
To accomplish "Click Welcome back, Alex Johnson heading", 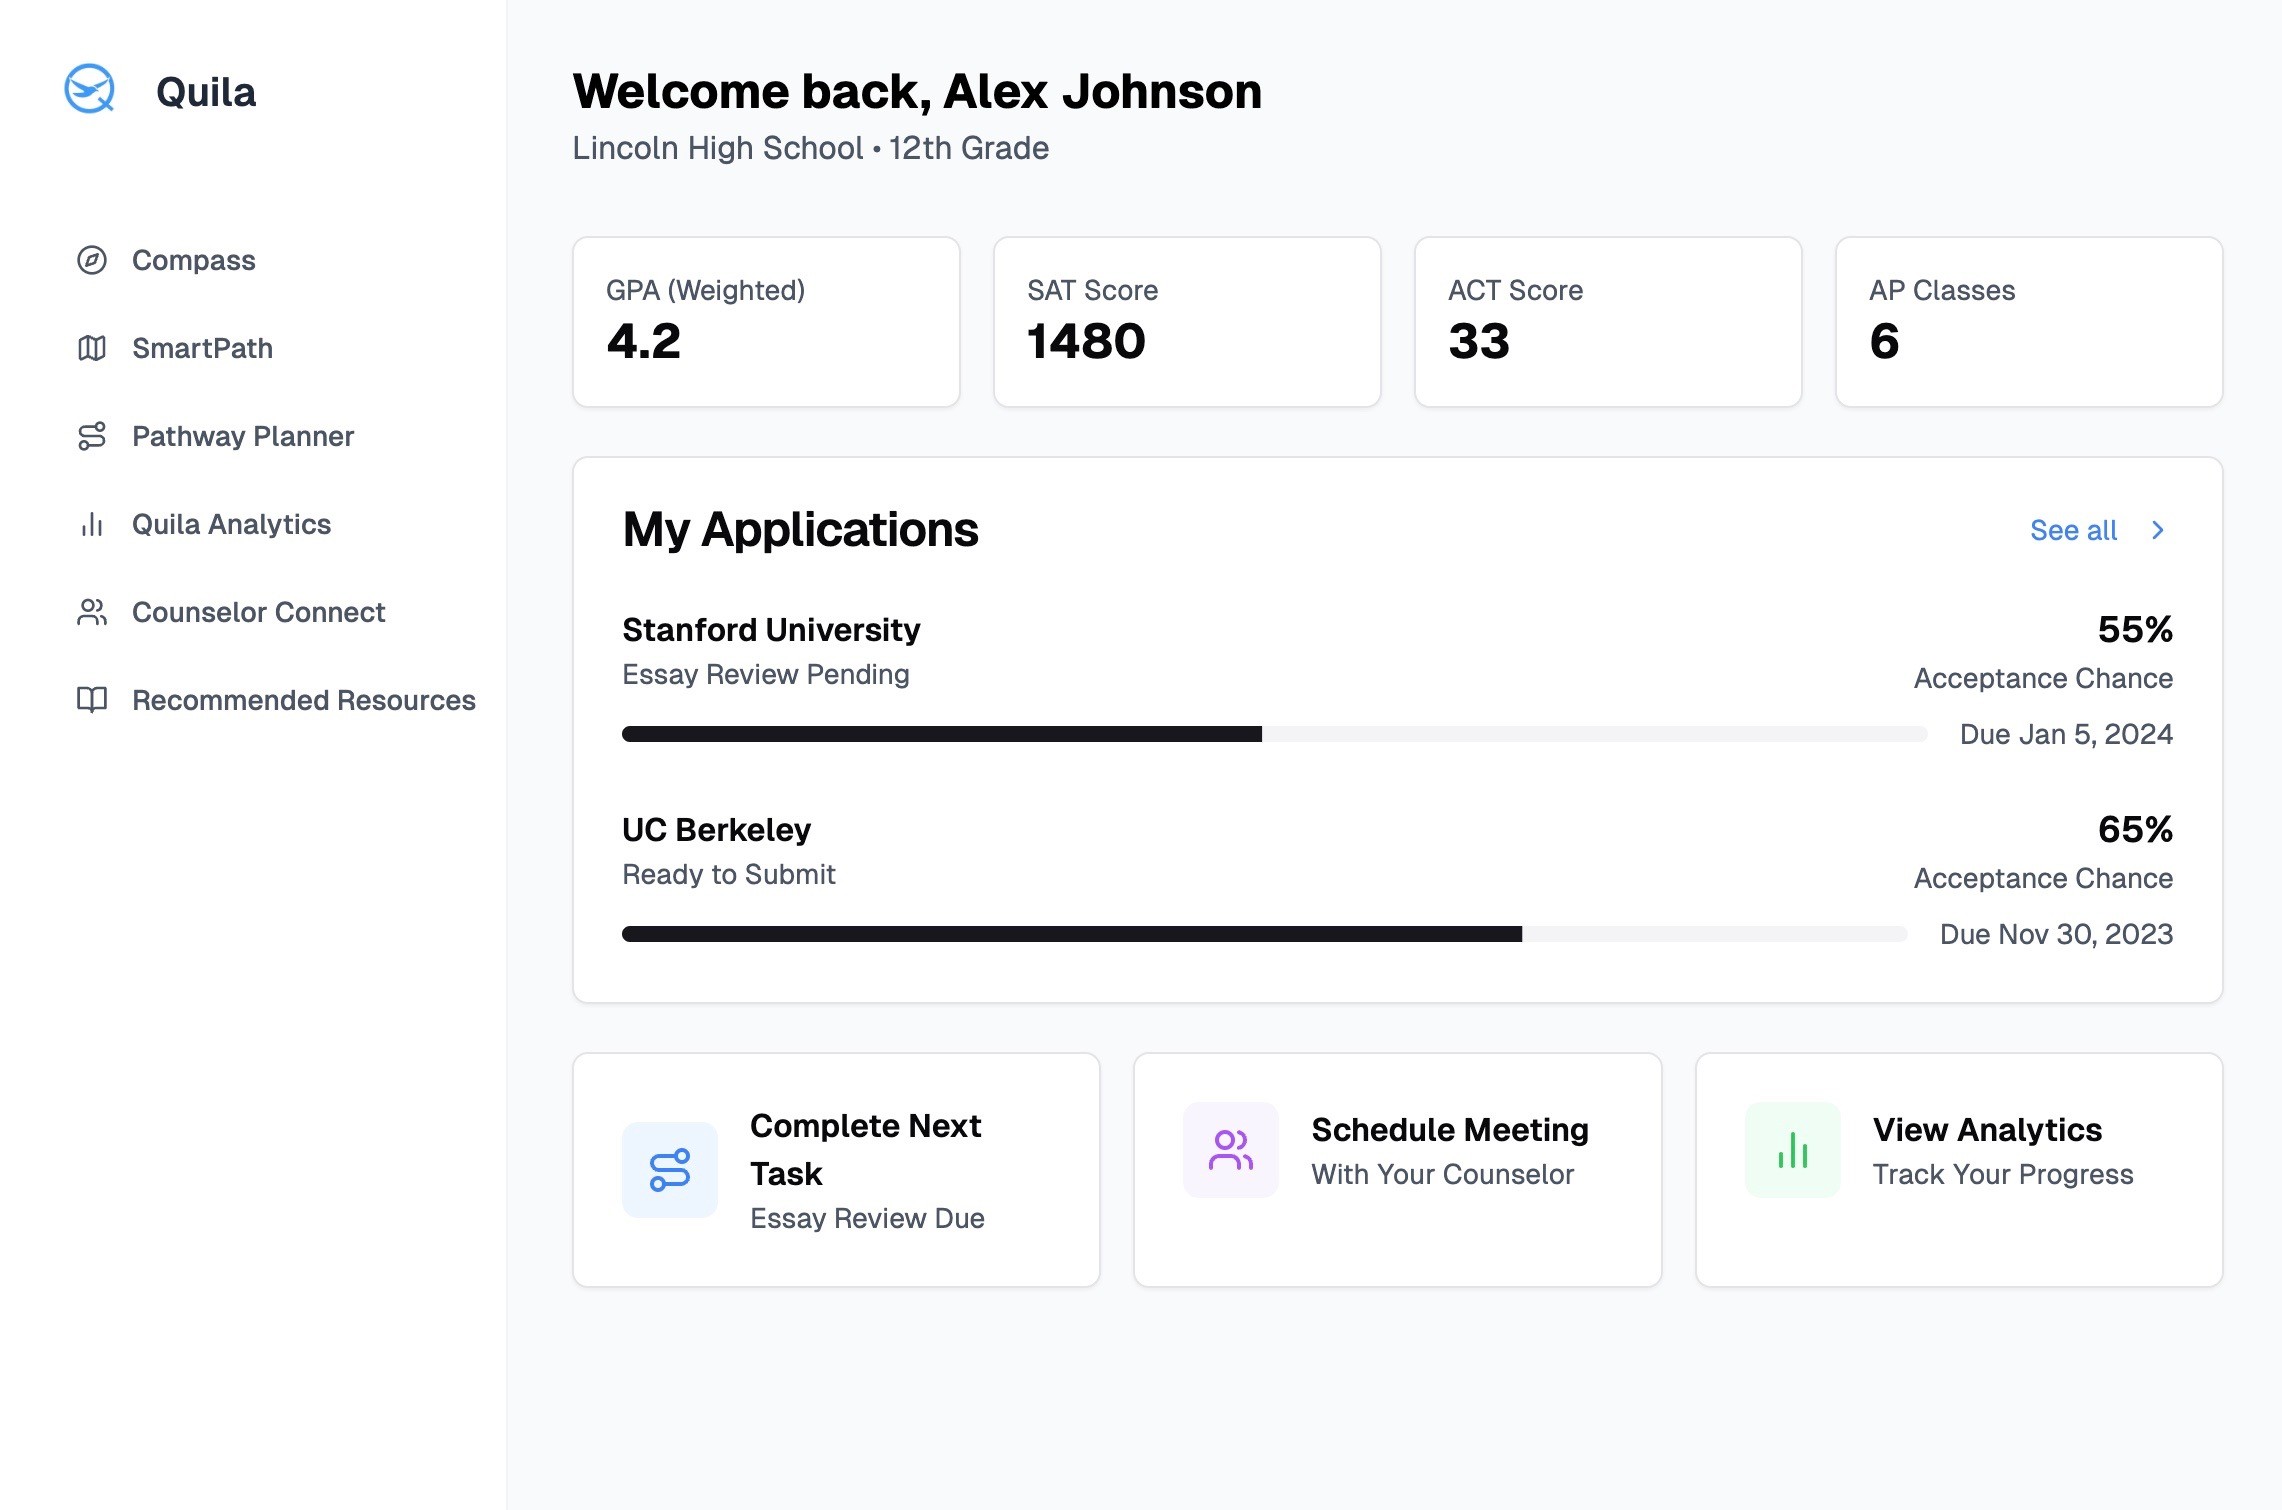I will coord(917,91).
